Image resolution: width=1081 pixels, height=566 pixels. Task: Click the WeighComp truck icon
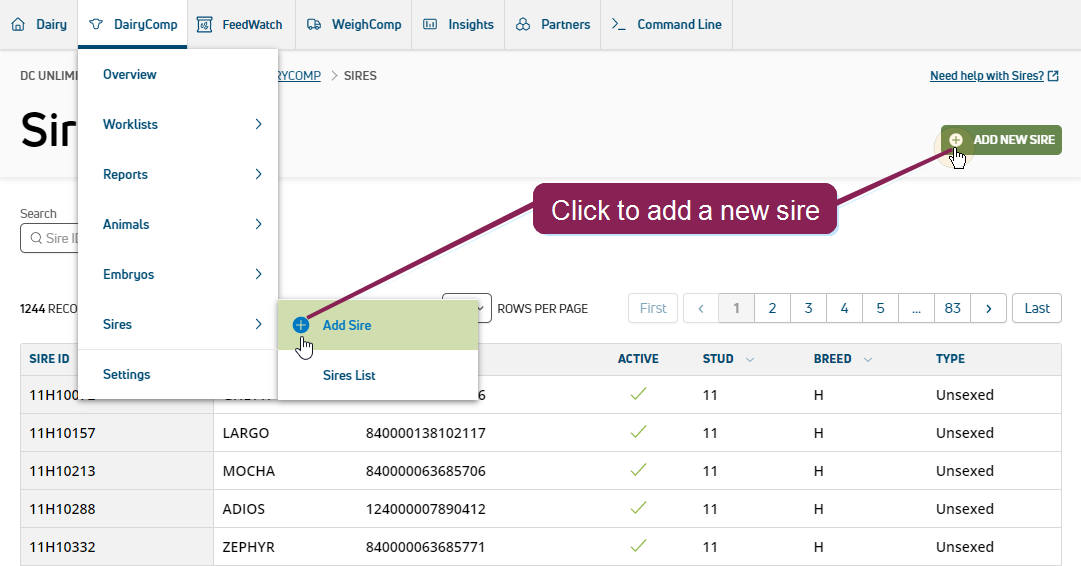(x=314, y=25)
